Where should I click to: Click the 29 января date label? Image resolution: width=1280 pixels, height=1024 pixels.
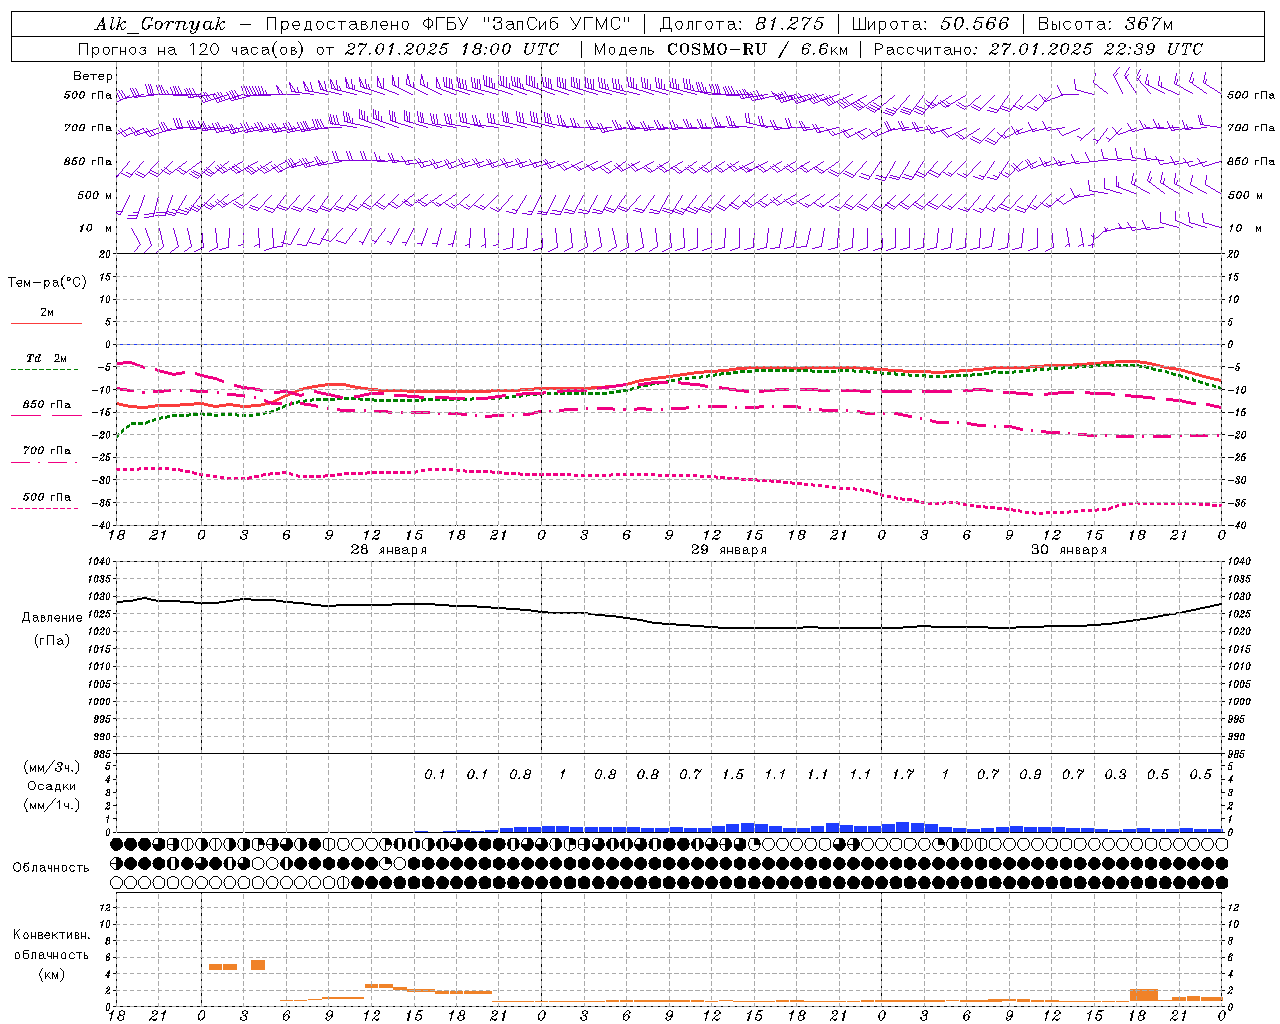(x=729, y=550)
